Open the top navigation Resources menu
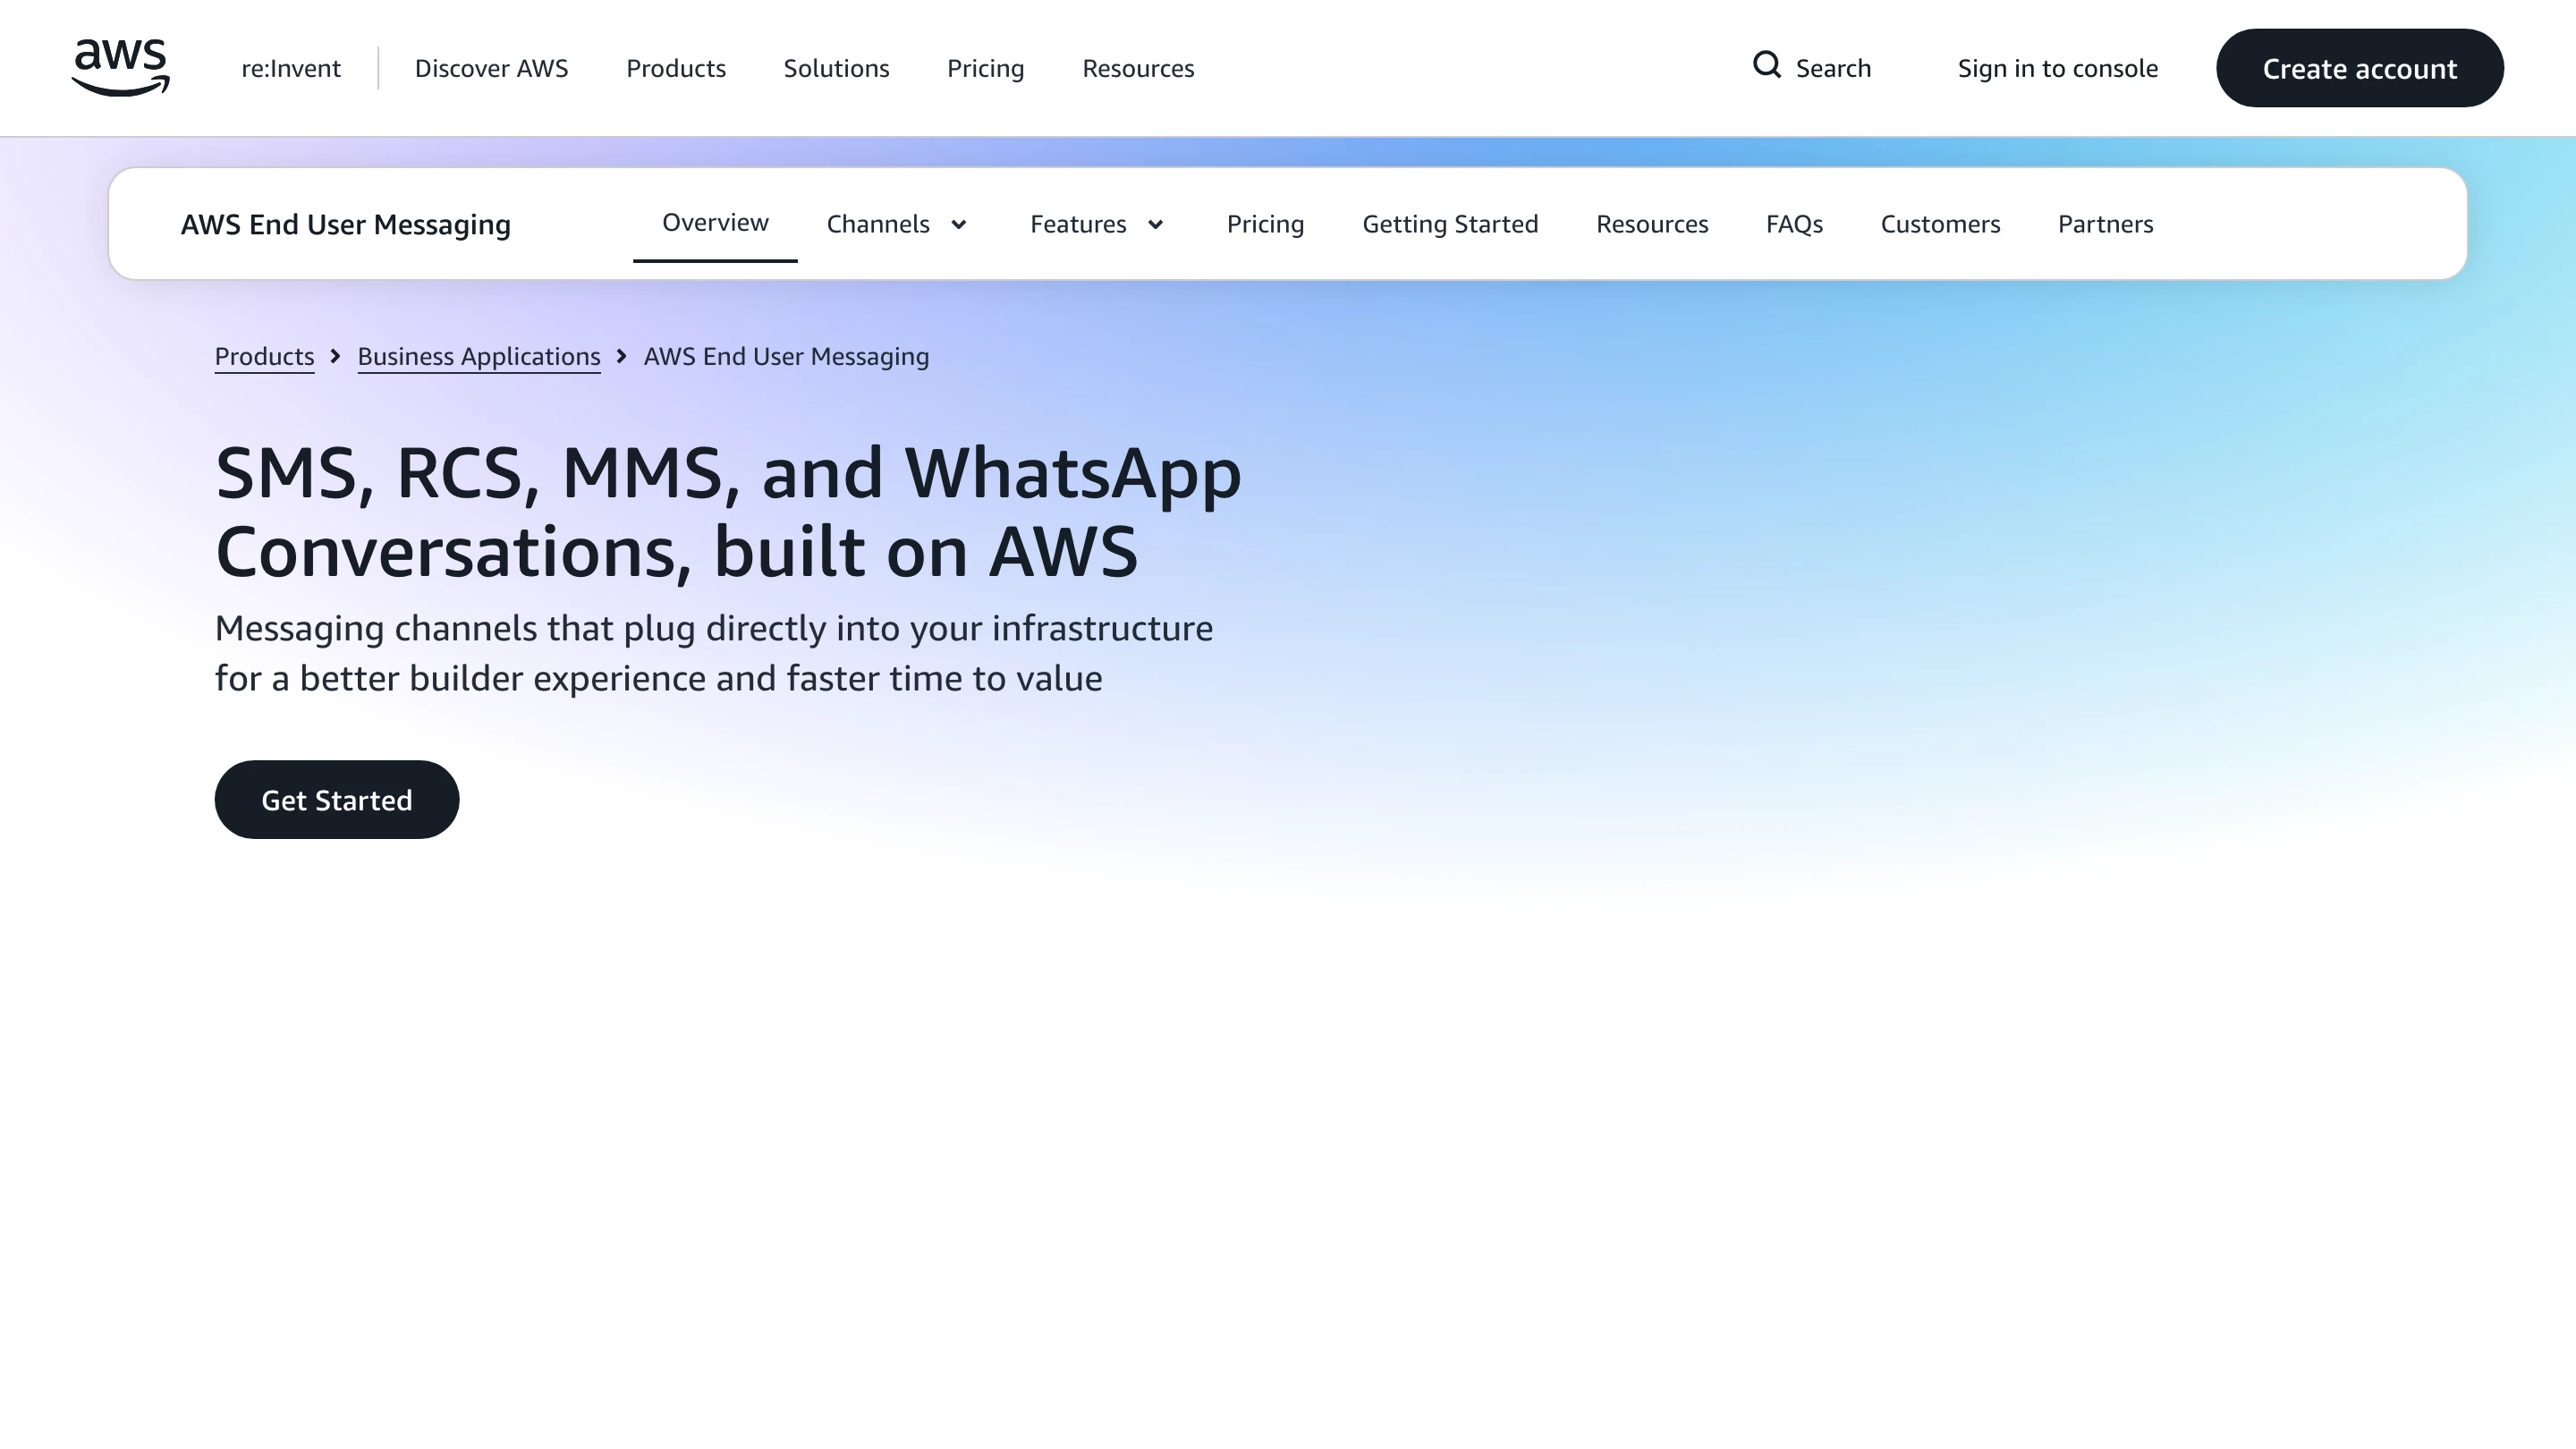Screen dimensions: 2576x1449 pyautogui.click(x=1138, y=68)
